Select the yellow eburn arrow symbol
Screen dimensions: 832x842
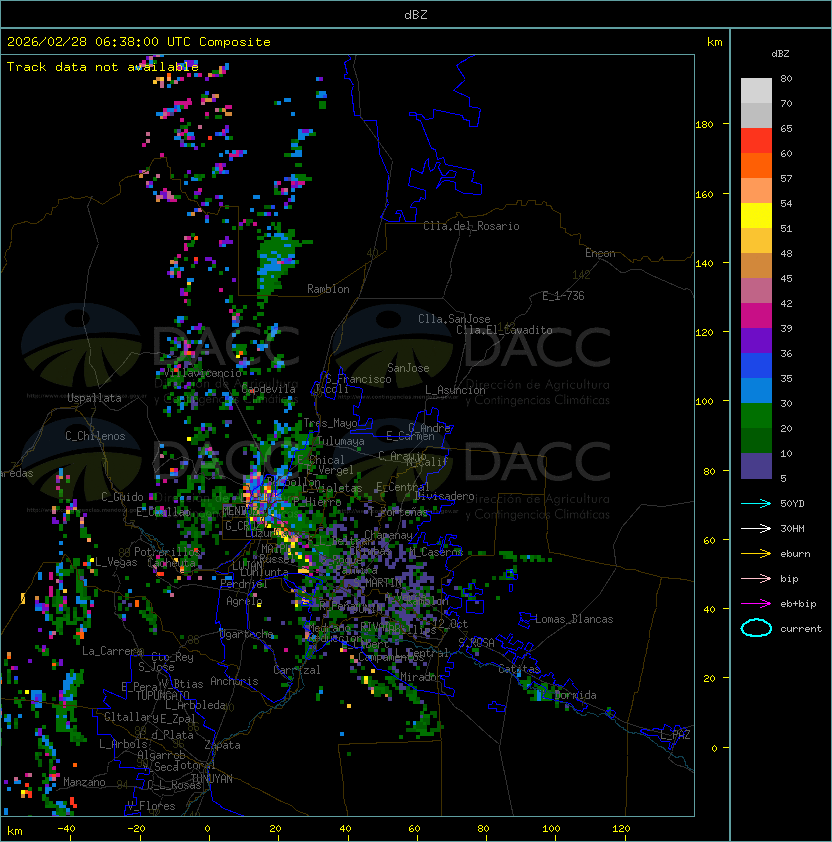[756, 554]
